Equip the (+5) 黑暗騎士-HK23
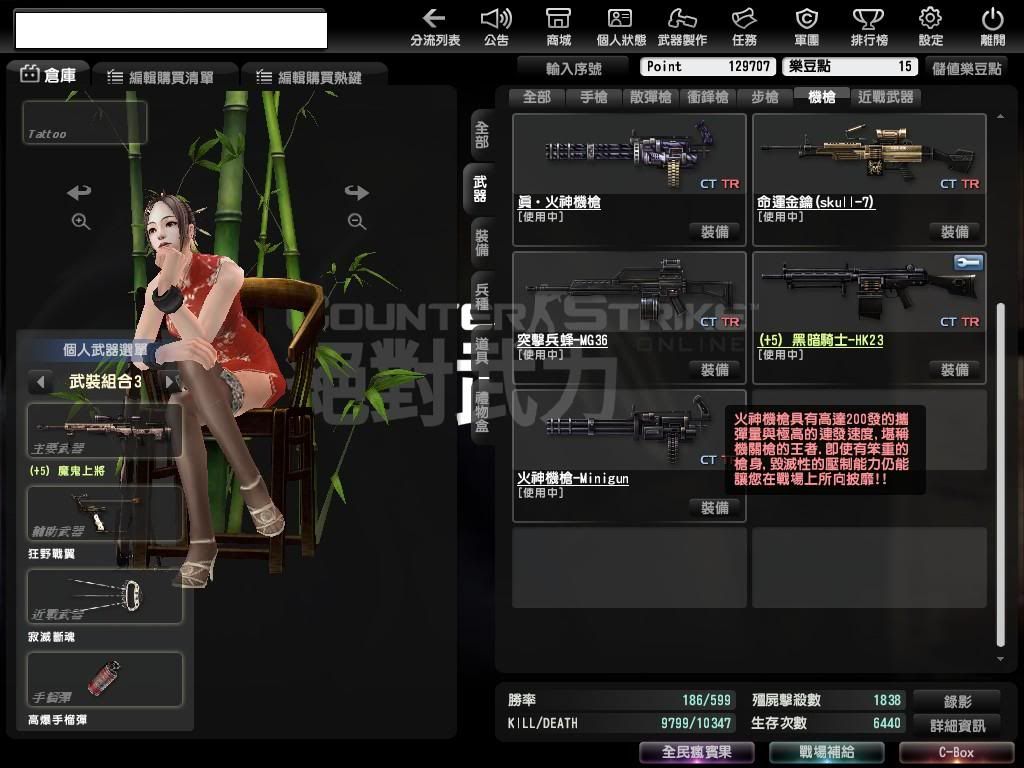1024x768 pixels. pyautogui.click(x=955, y=370)
